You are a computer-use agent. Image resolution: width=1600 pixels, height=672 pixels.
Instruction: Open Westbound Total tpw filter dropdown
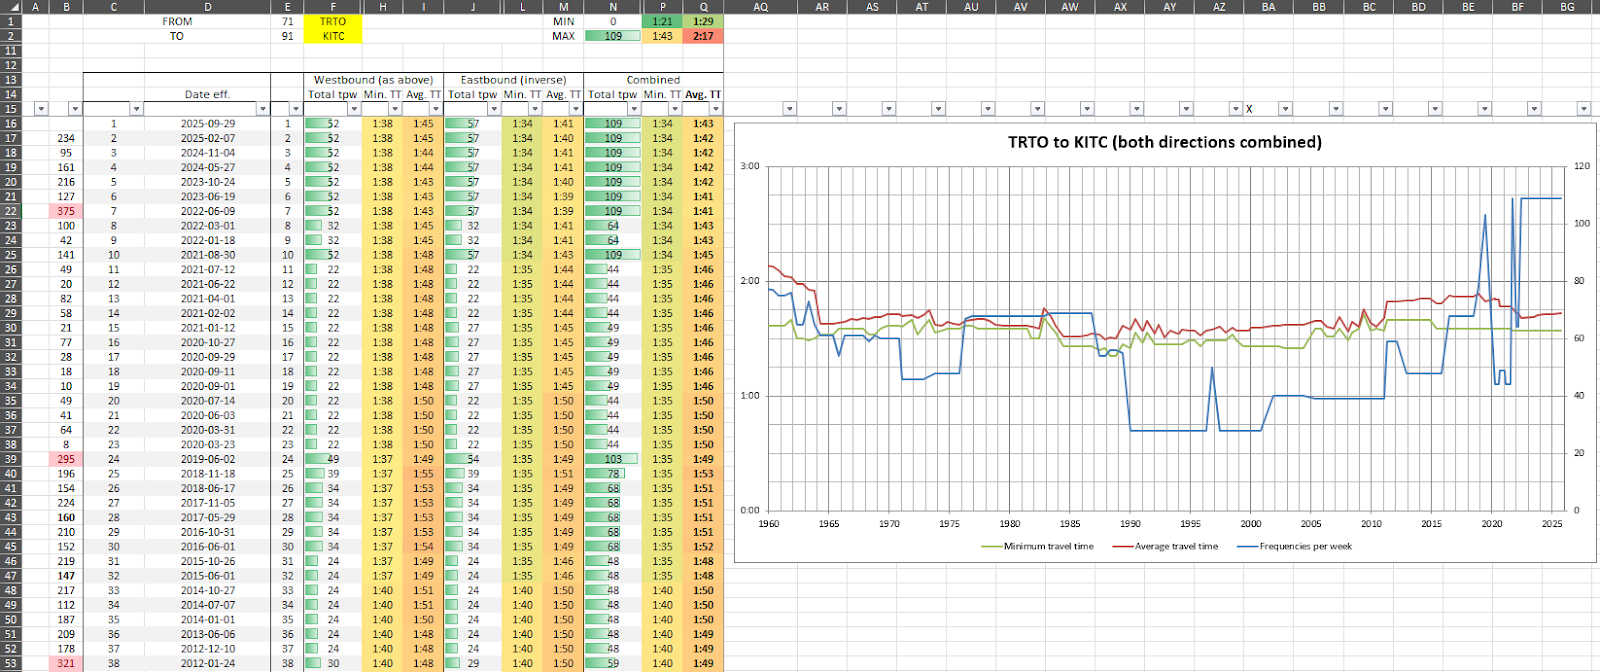tap(354, 109)
